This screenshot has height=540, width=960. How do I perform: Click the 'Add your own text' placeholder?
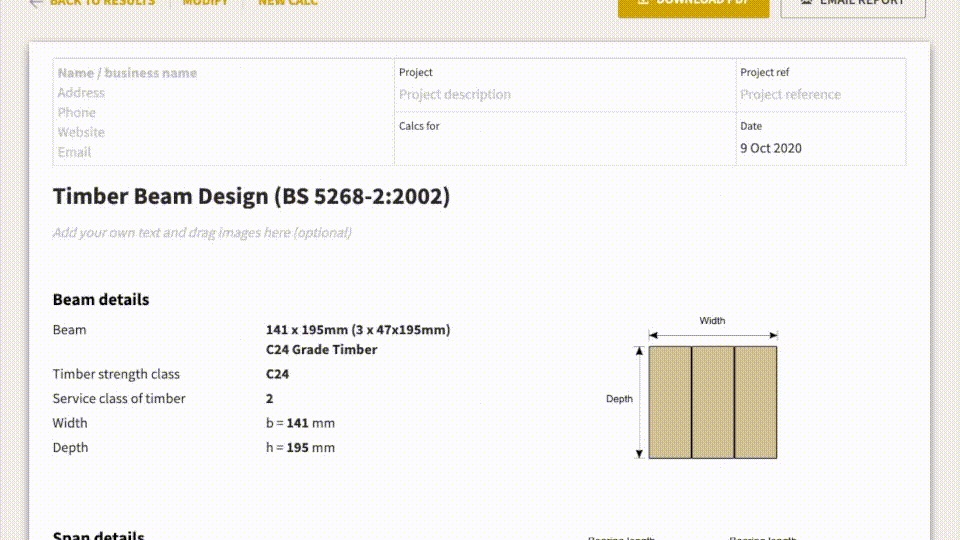(x=202, y=233)
